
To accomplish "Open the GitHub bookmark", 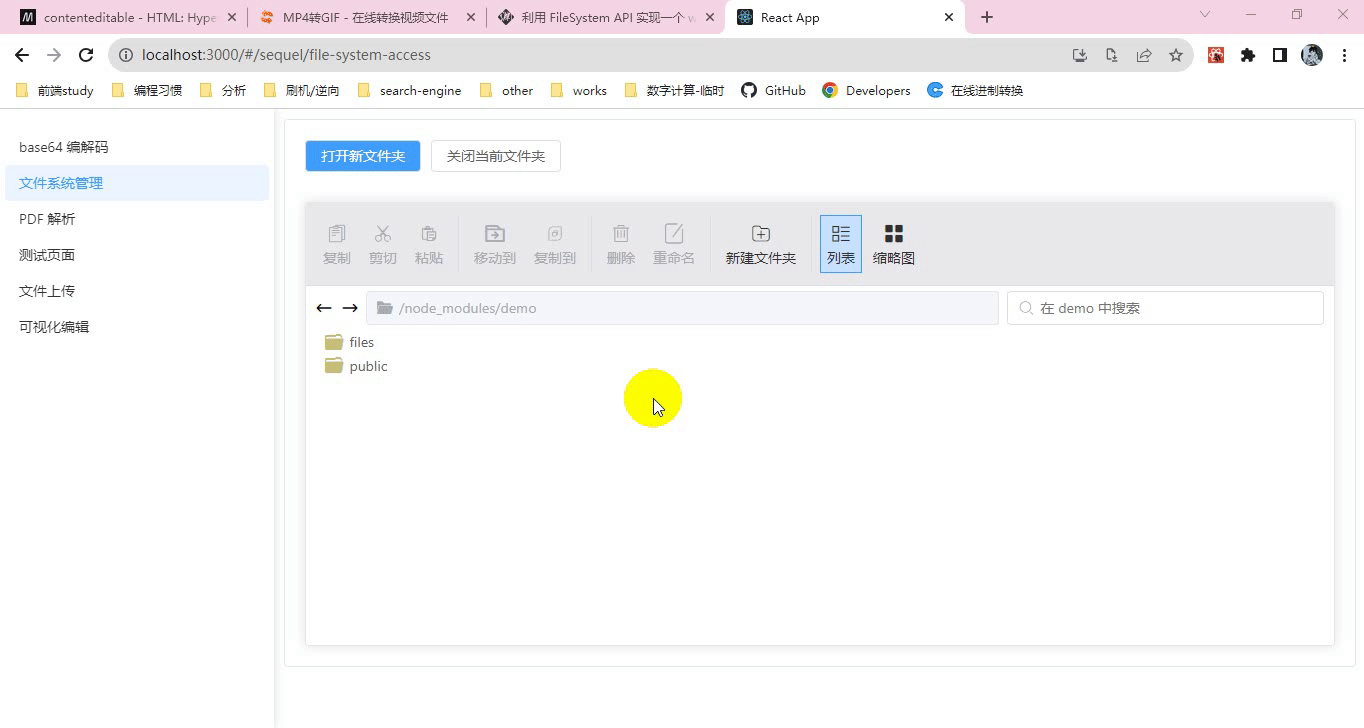I will click(x=773, y=90).
